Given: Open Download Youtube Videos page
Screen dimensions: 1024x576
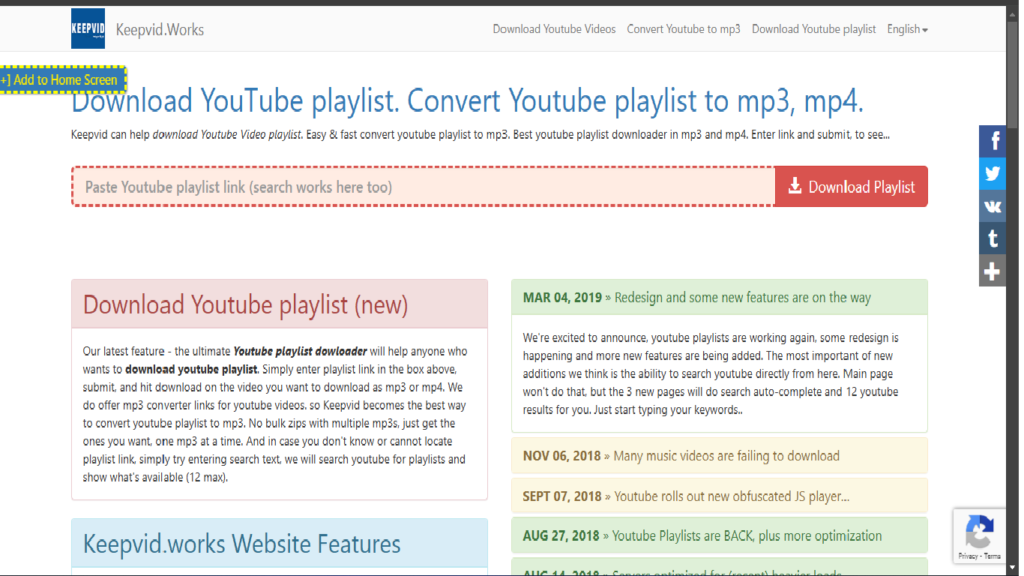Looking at the screenshot, I should [554, 29].
